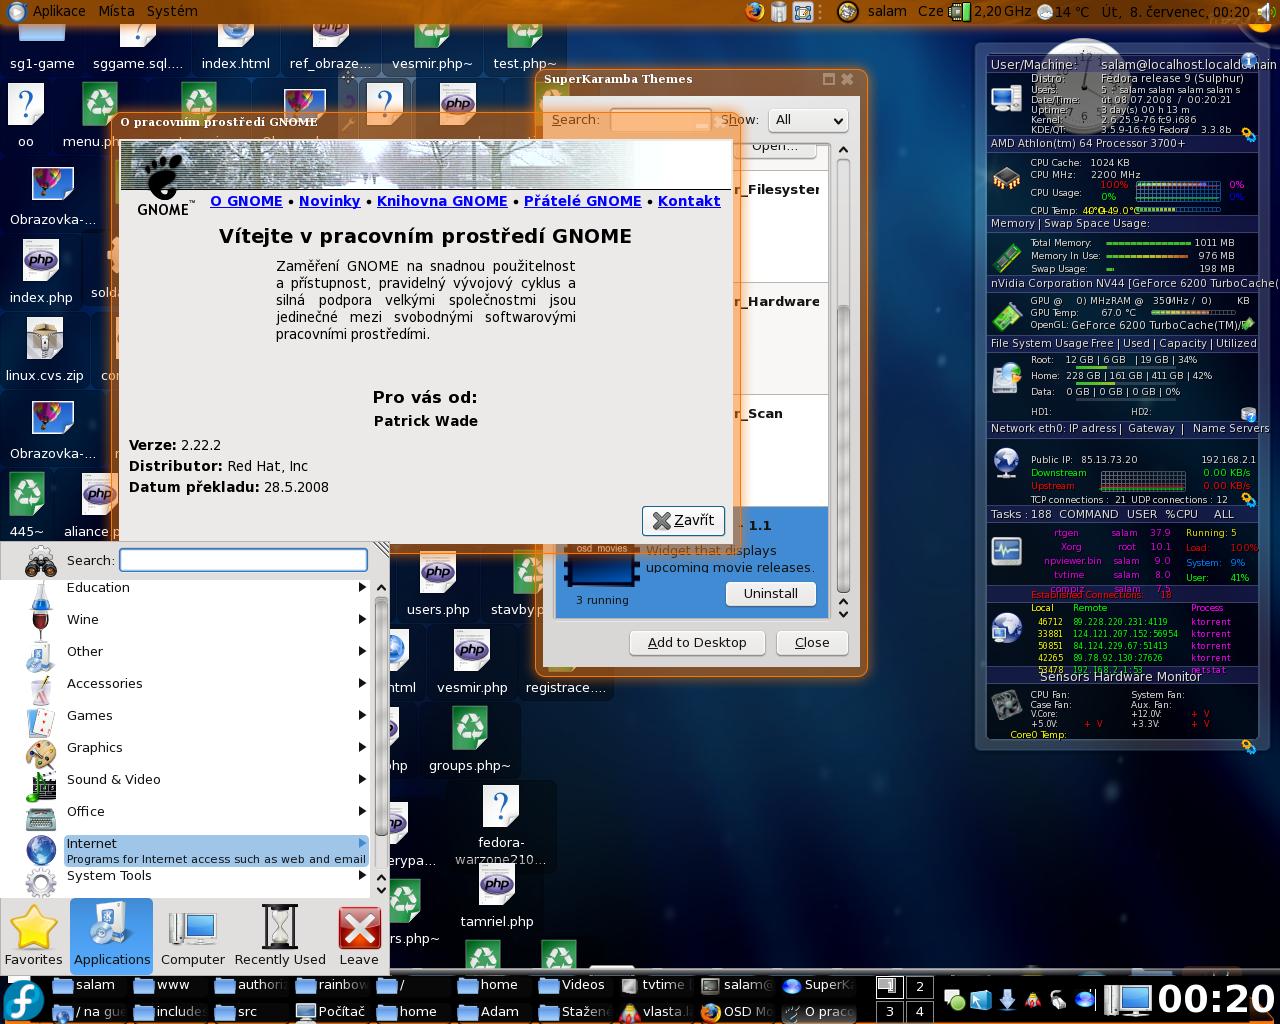Screen dimensions: 1280x1024
Task: Select the index.html desktop icon
Action: coord(235,48)
